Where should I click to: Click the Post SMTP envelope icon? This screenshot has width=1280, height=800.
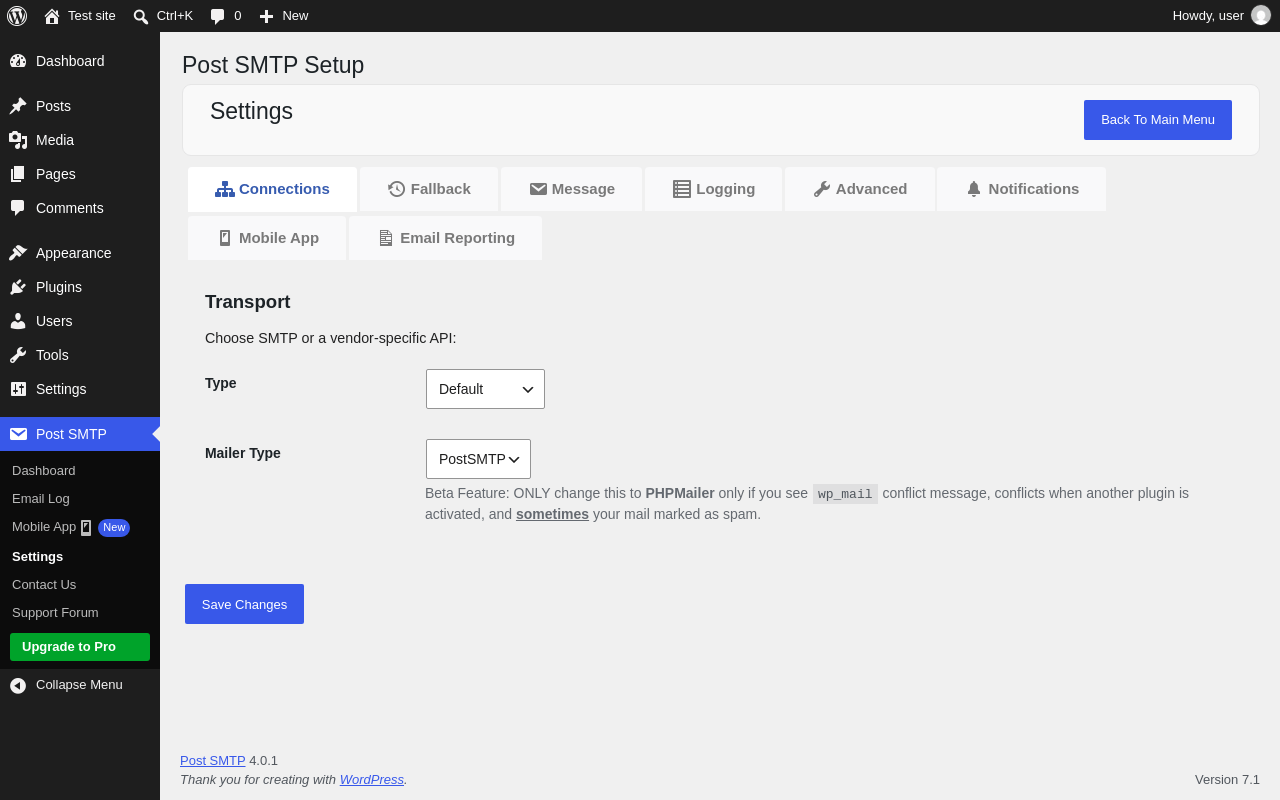click(x=18, y=434)
